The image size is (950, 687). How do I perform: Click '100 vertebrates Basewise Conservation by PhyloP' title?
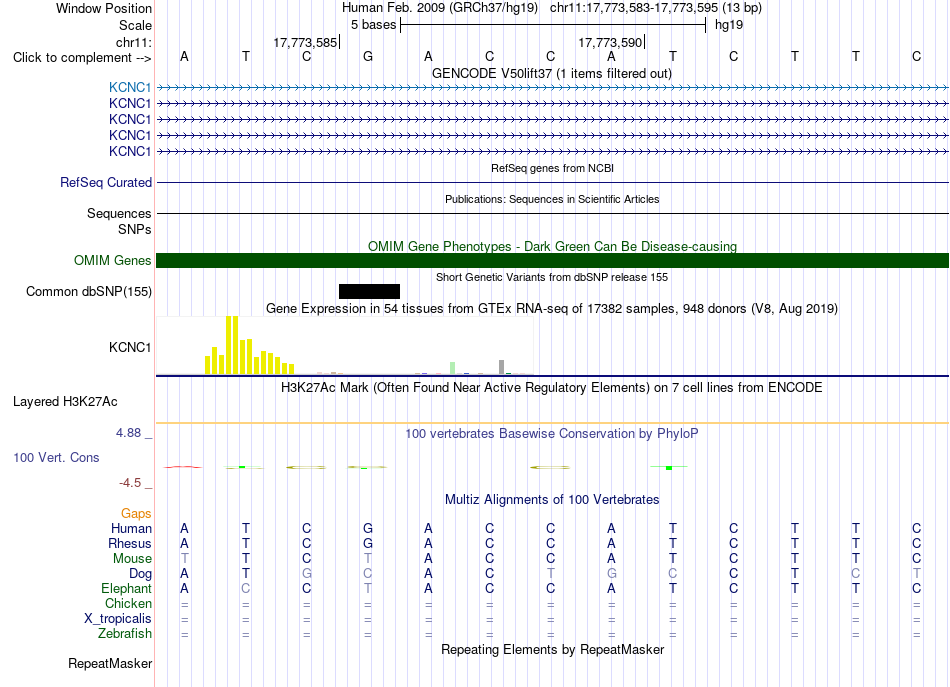[x=552, y=433]
